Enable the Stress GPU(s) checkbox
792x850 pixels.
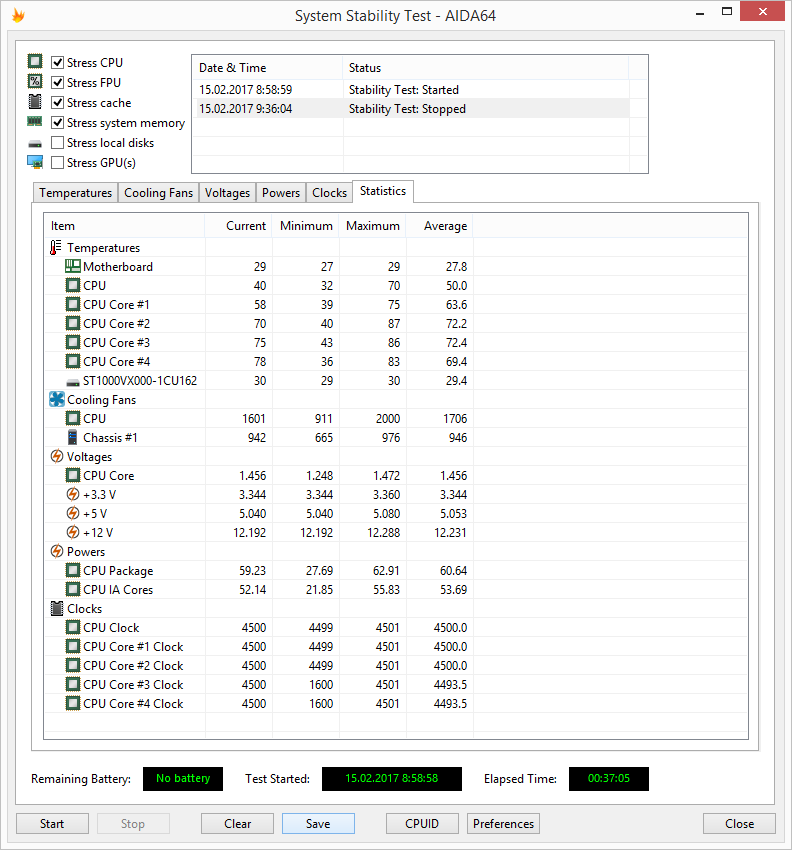(x=57, y=163)
